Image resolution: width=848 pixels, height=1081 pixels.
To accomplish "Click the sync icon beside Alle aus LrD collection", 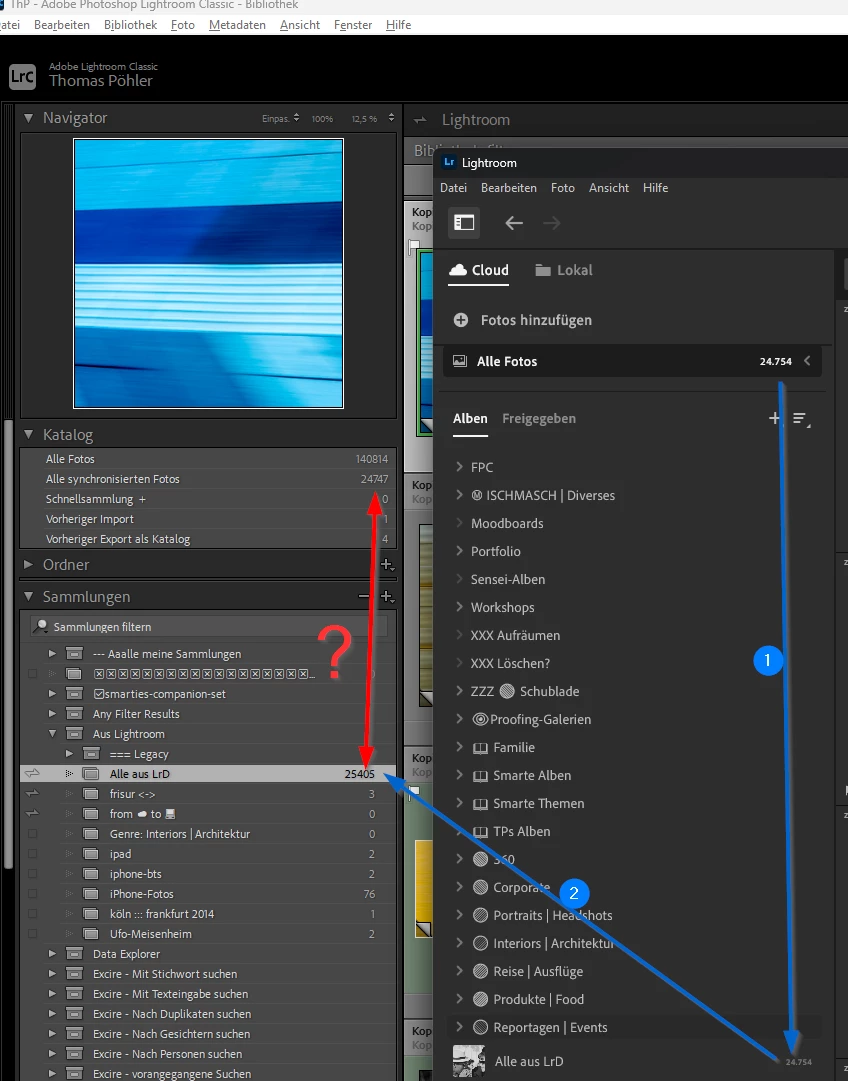I will point(32,774).
